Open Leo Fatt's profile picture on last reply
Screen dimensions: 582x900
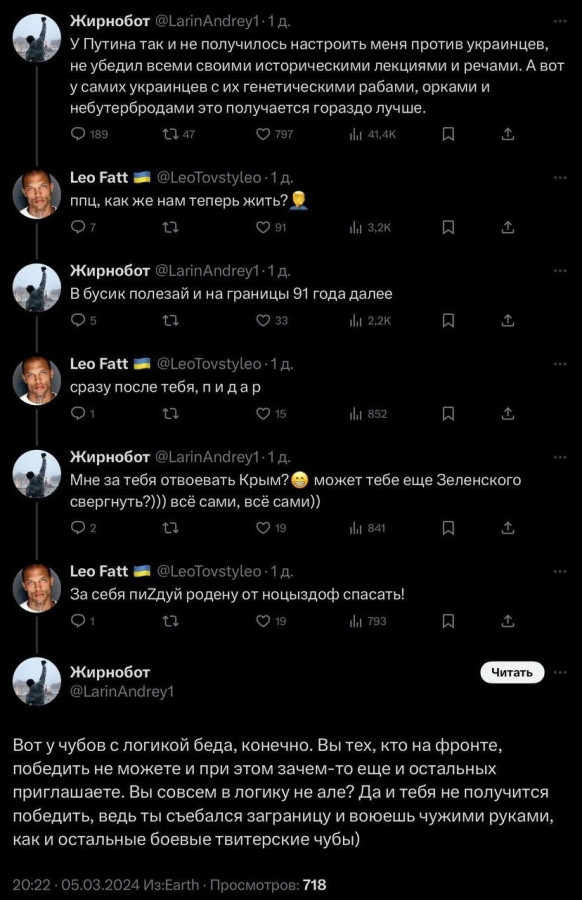click(x=37, y=588)
